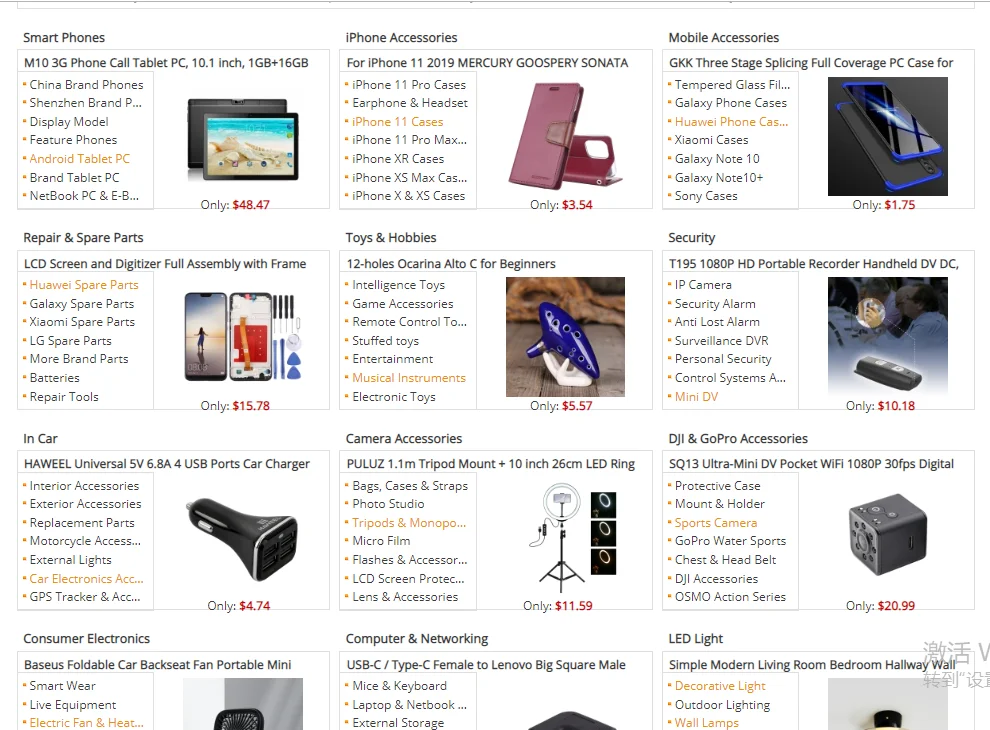This screenshot has width=990, height=730.
Task: Select the HAWEEL car charger image
Action: (242, 537)
